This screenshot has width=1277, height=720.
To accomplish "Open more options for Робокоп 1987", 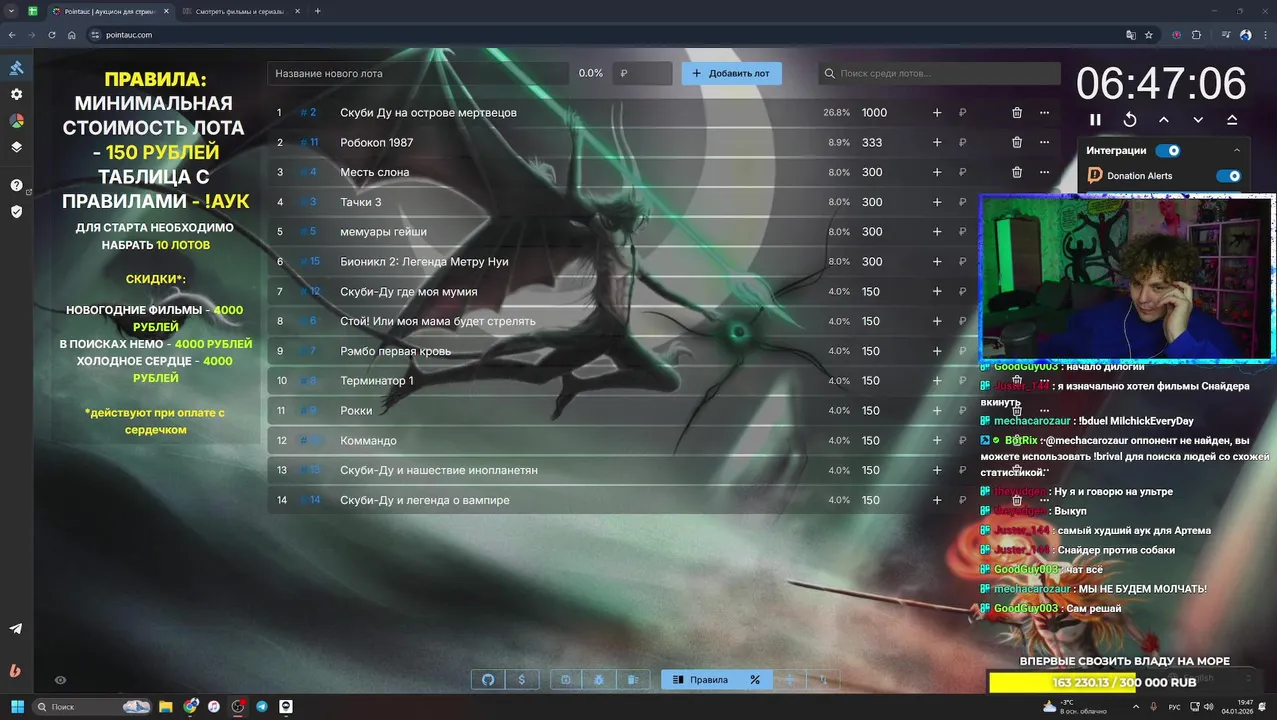I will coord(1044,143).
